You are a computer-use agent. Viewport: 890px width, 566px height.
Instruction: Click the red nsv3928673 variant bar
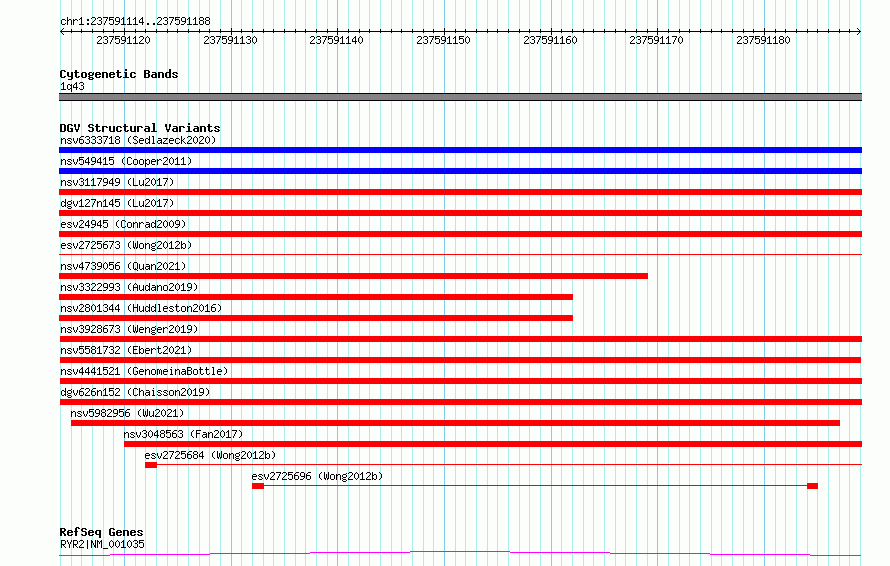pos(460,339)
